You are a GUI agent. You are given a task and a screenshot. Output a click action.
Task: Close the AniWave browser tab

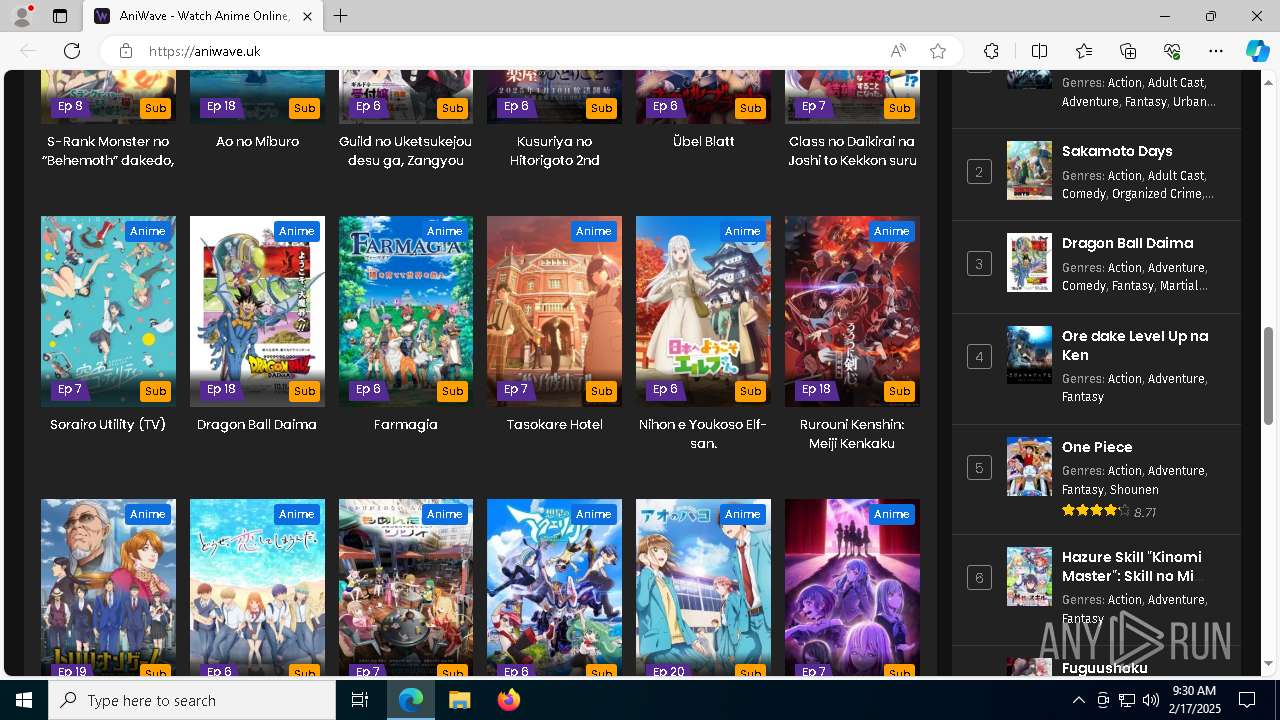[x=307, y=16]
